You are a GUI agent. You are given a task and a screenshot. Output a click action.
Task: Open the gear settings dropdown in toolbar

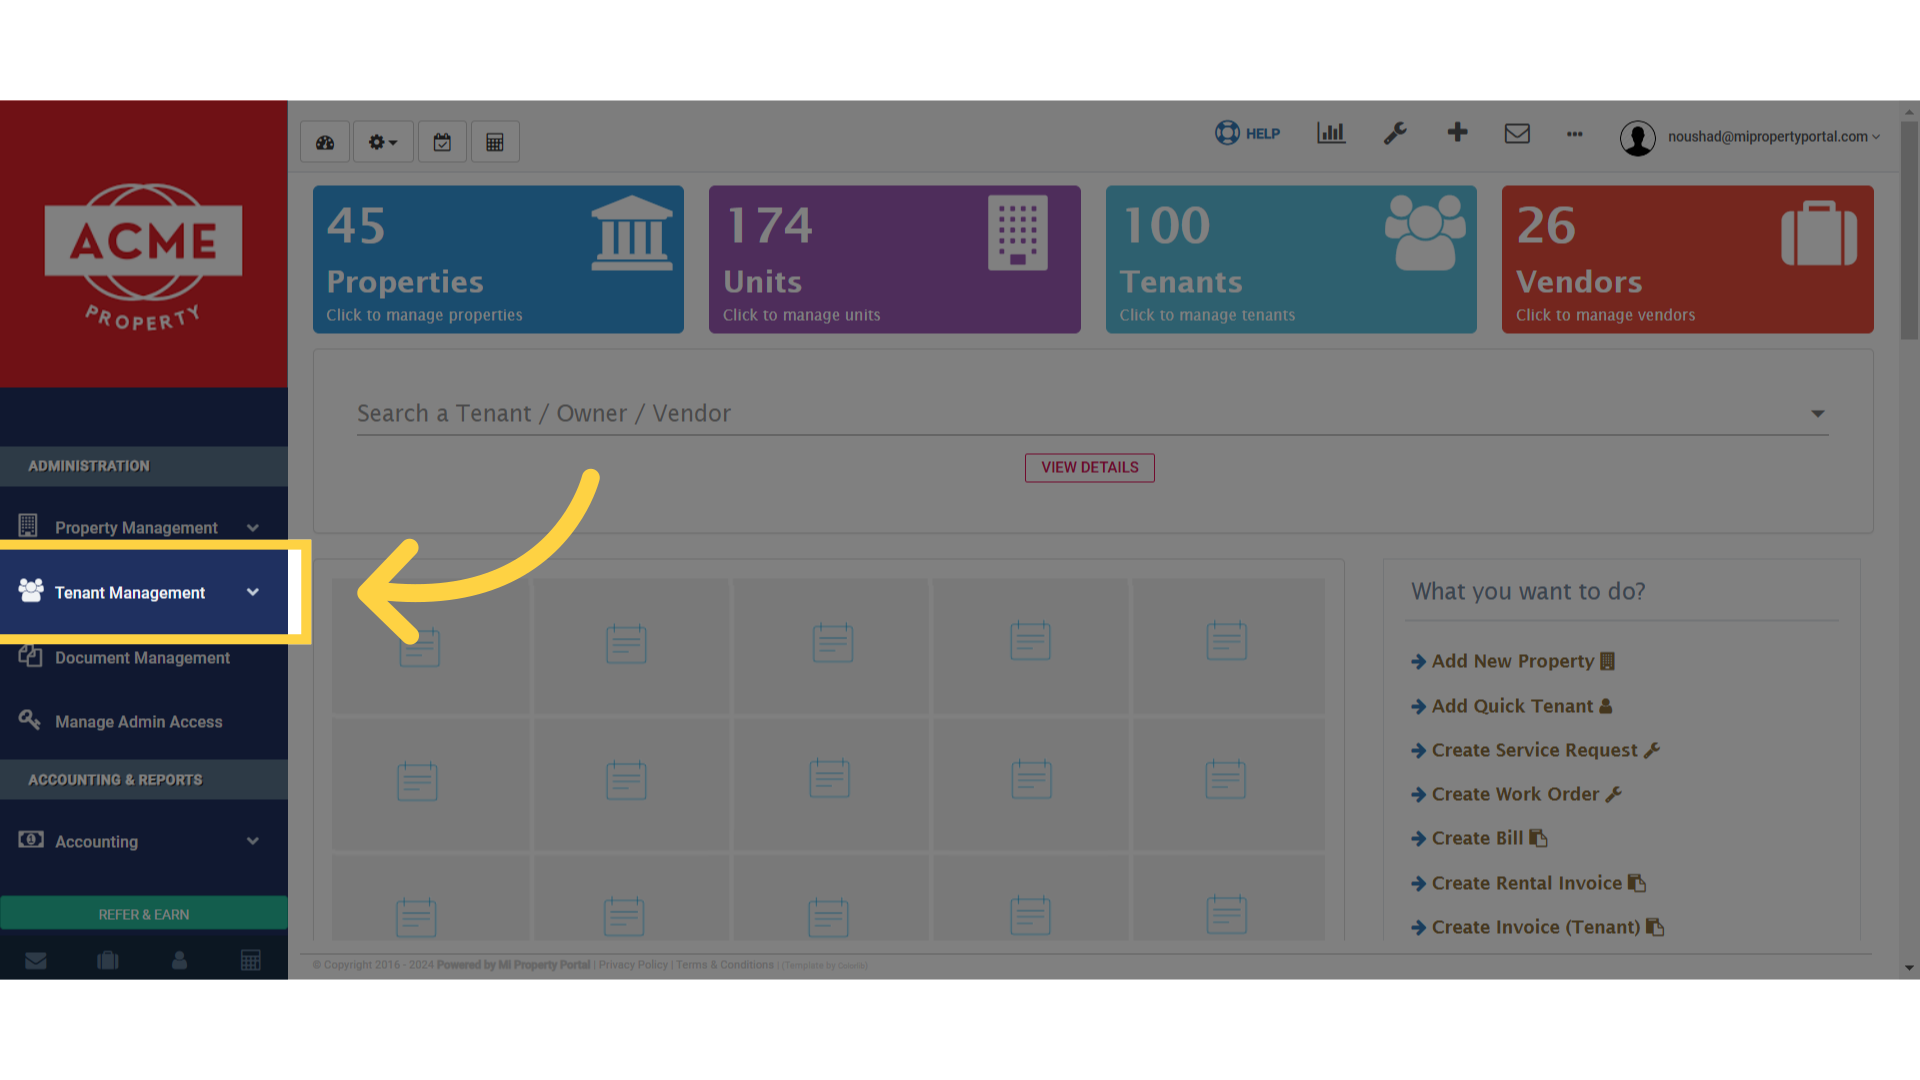pos(382,141)
